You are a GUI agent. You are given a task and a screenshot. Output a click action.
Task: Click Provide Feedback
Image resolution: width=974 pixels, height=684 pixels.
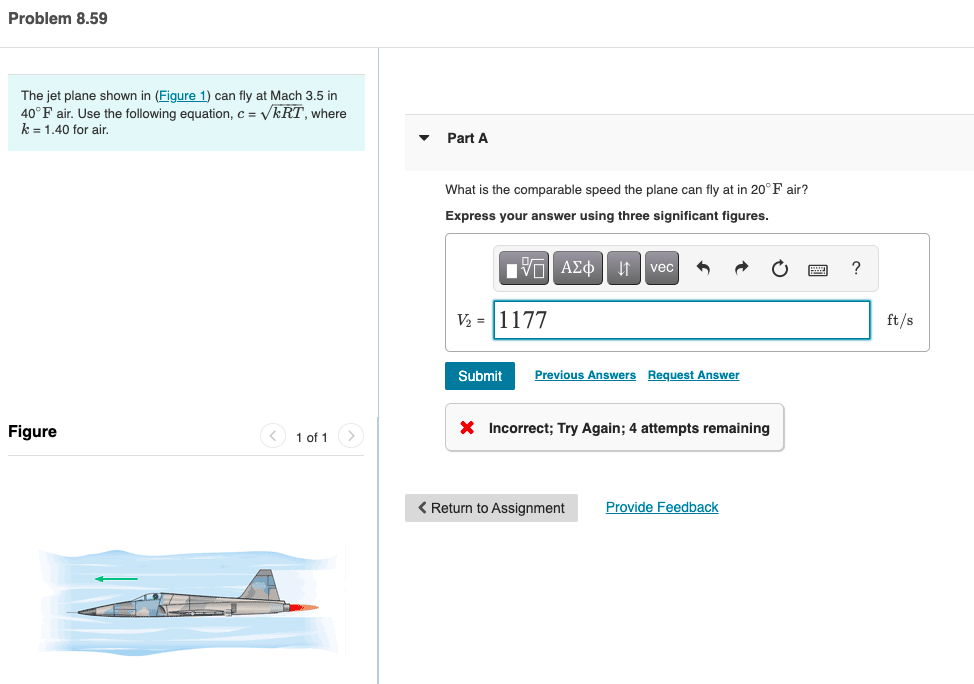(x=661, y=507)
